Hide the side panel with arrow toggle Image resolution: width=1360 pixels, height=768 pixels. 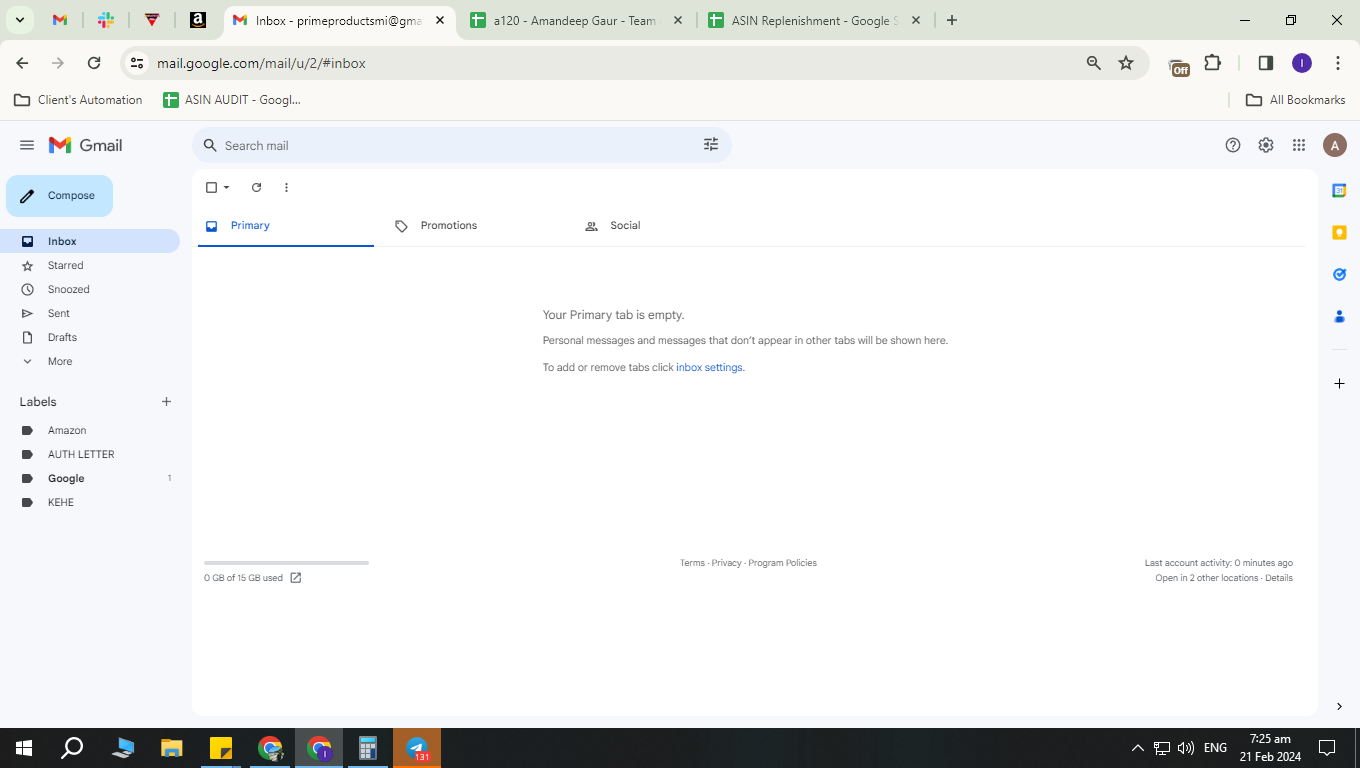(x=1339, y=706)
